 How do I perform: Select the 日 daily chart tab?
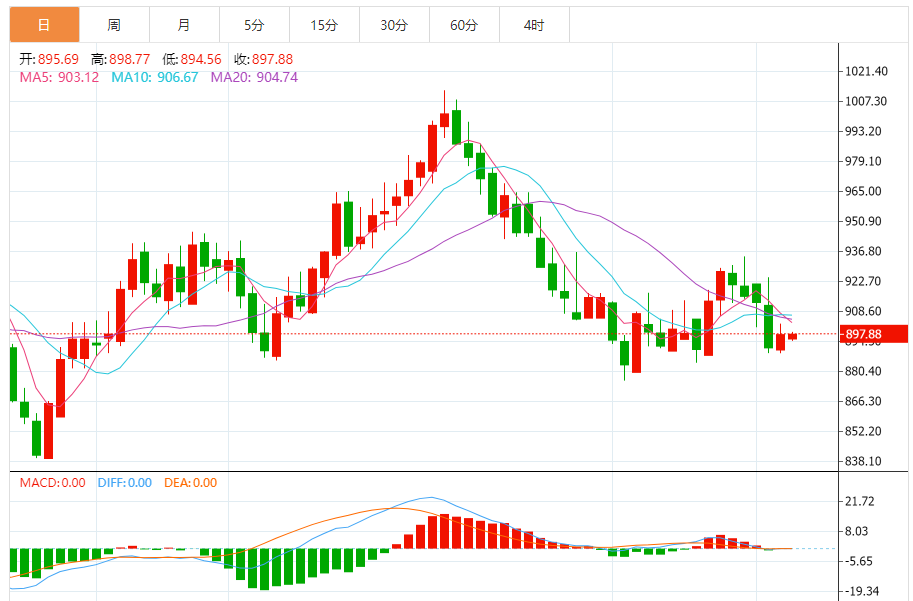coord(44,25)
